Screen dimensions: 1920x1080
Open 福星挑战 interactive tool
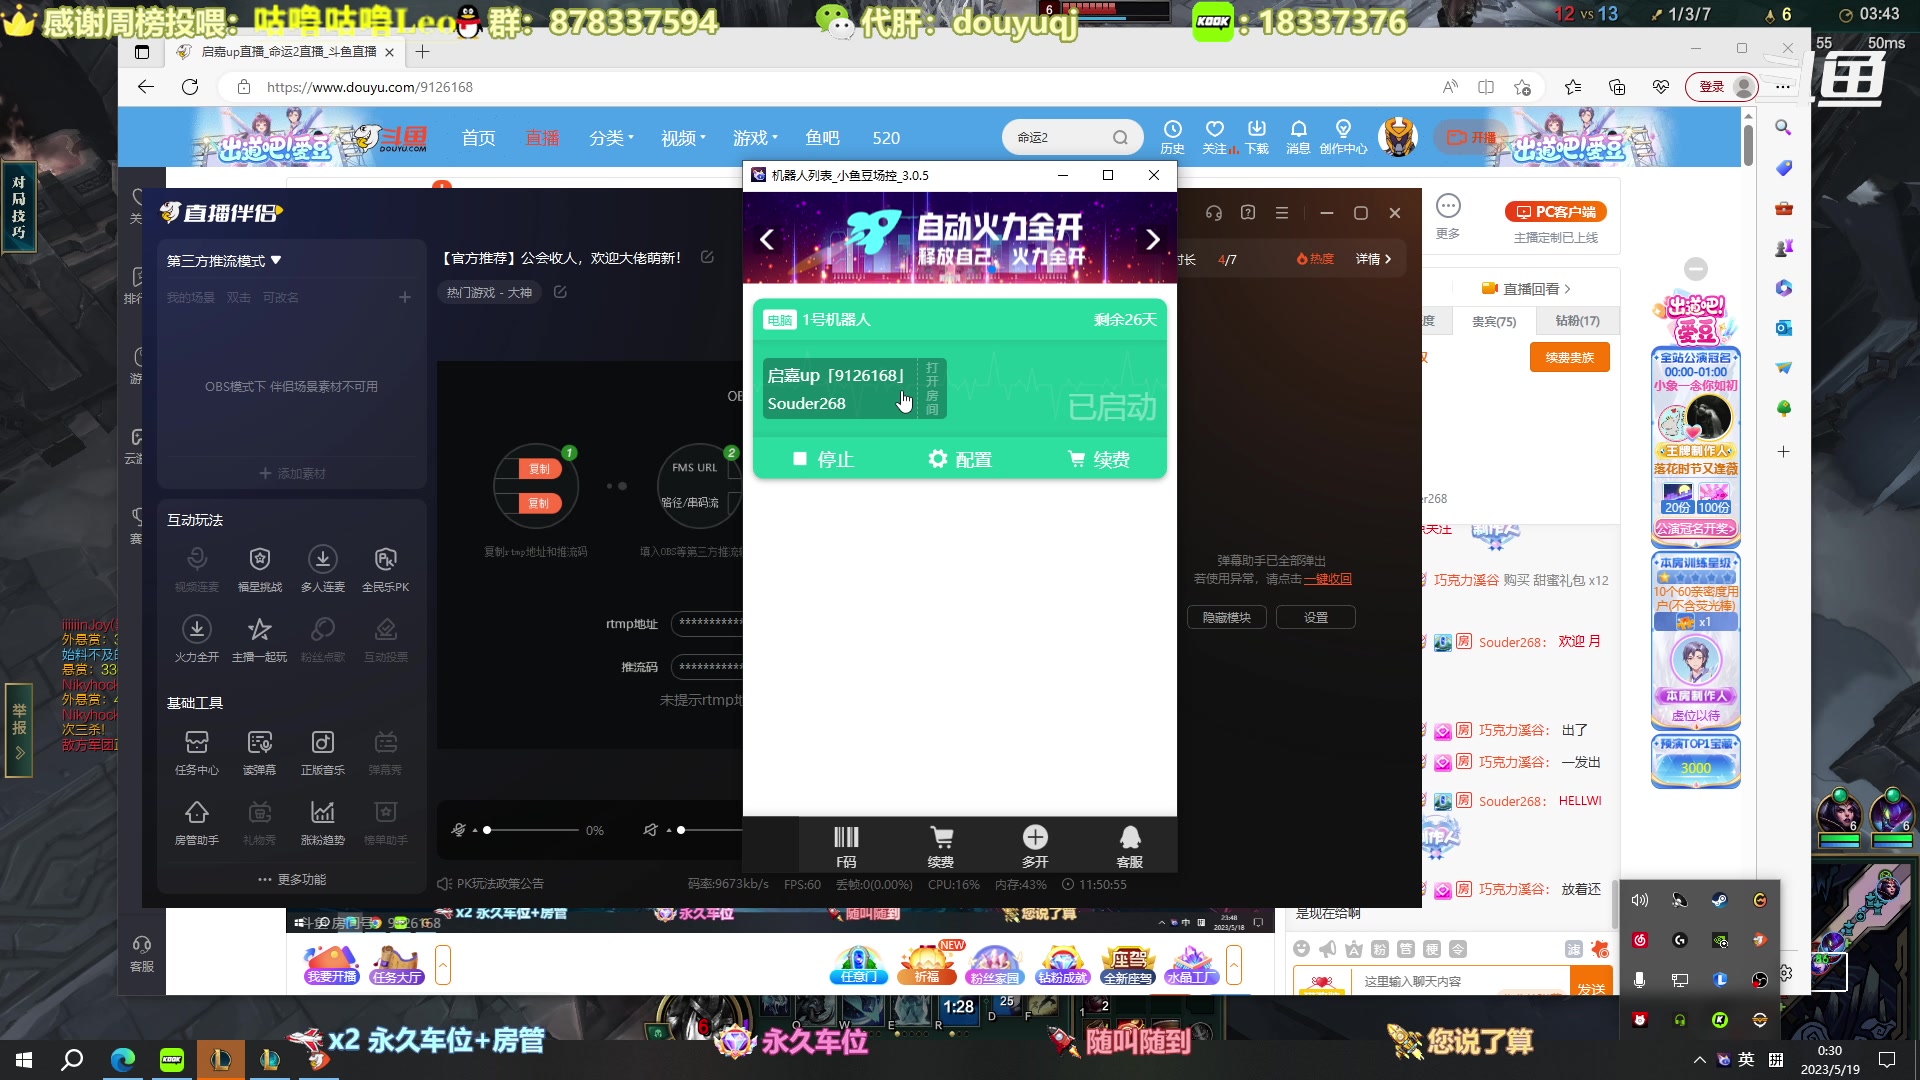(260, 569)
